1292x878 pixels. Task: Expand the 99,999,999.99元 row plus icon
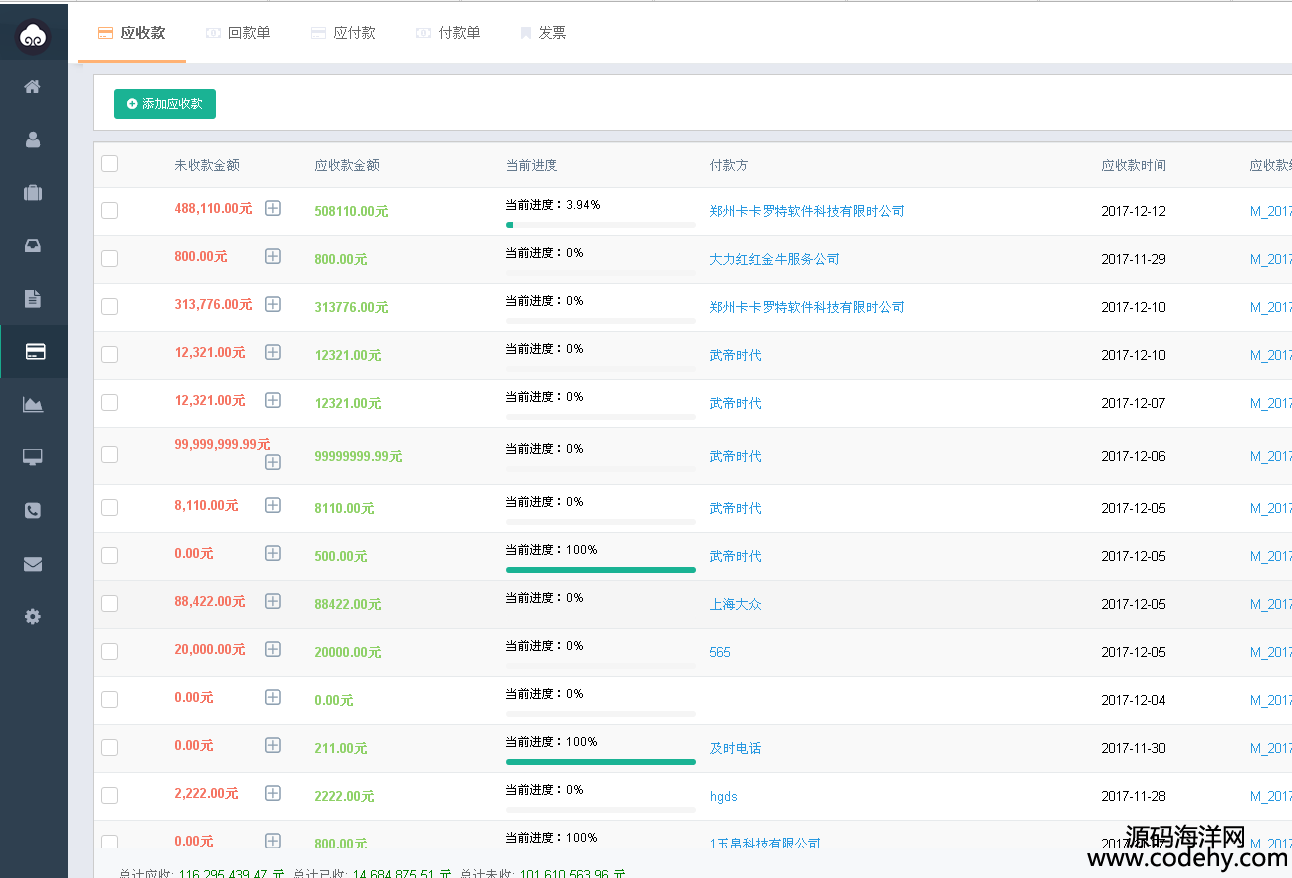tap(273, 462)
